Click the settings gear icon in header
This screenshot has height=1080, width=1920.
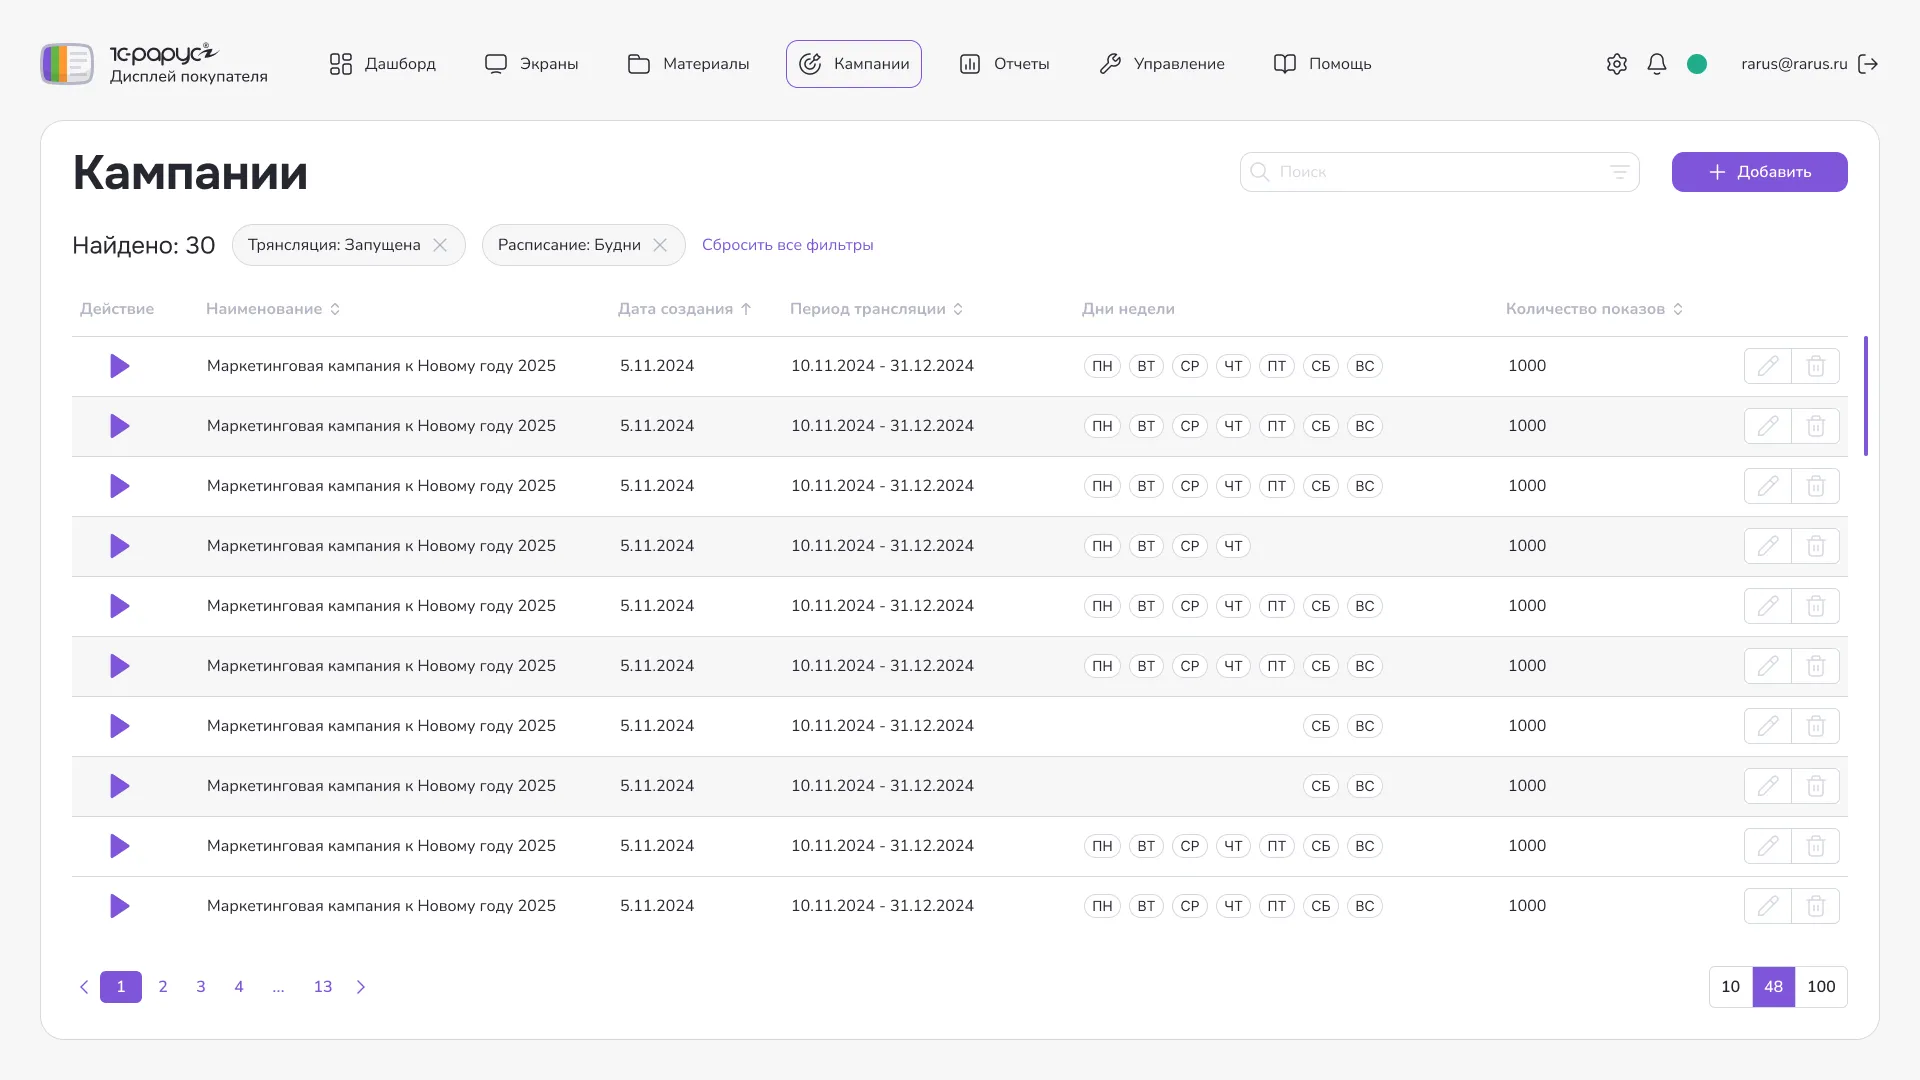coord(1616,64)
